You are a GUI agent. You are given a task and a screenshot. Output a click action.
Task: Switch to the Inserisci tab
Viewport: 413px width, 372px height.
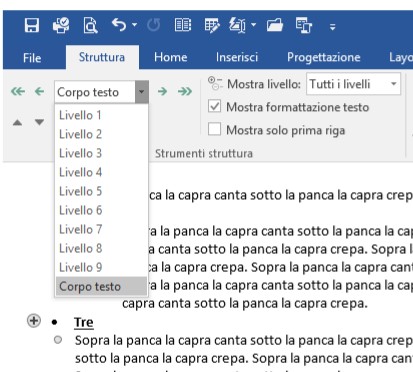(x=237, y=57)
